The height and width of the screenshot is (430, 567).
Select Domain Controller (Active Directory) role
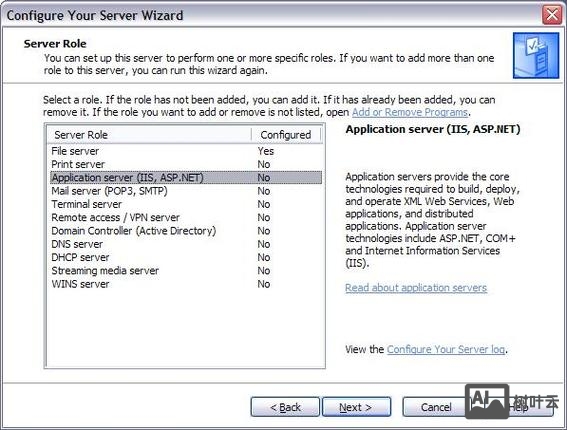click(x=186, y=231)
